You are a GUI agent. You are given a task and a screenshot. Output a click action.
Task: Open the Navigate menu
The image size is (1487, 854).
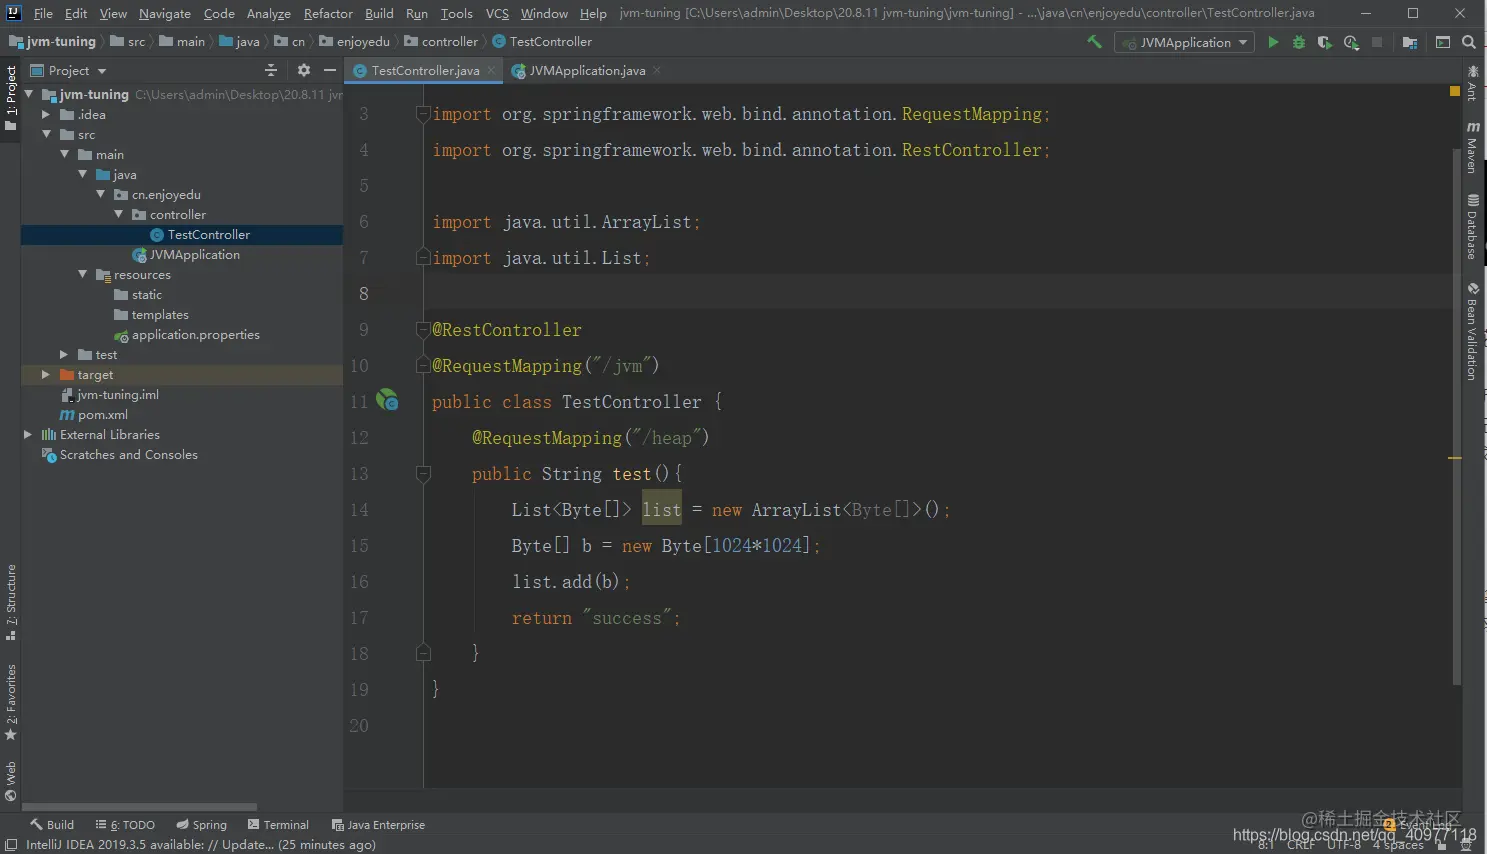point(165,13)
